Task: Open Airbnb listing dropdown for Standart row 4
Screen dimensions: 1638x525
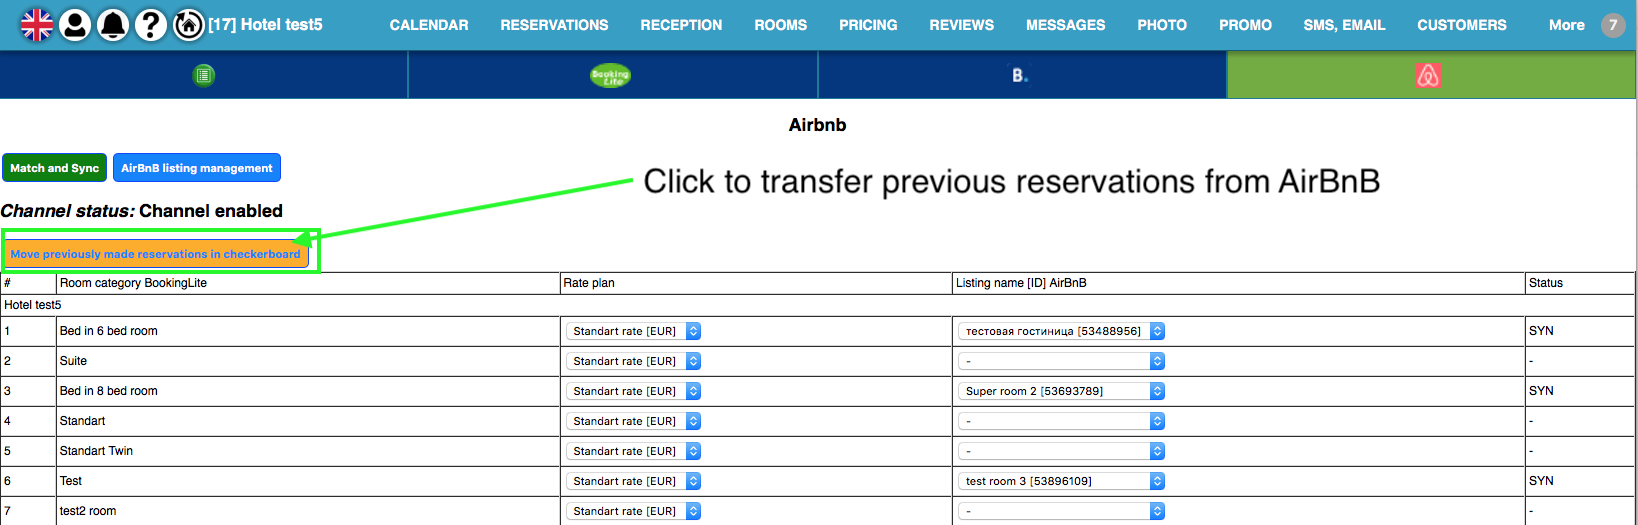Action: [x=1061, y=421]
